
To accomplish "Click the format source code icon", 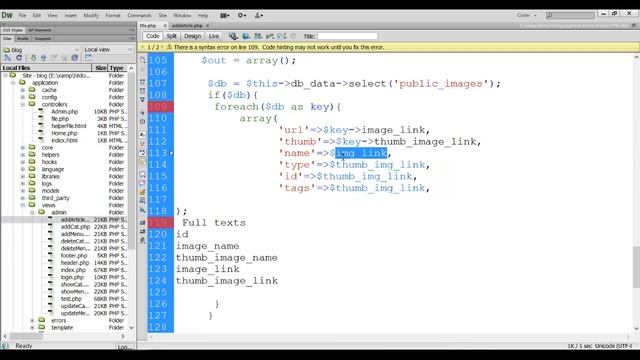I will [142, 240].
